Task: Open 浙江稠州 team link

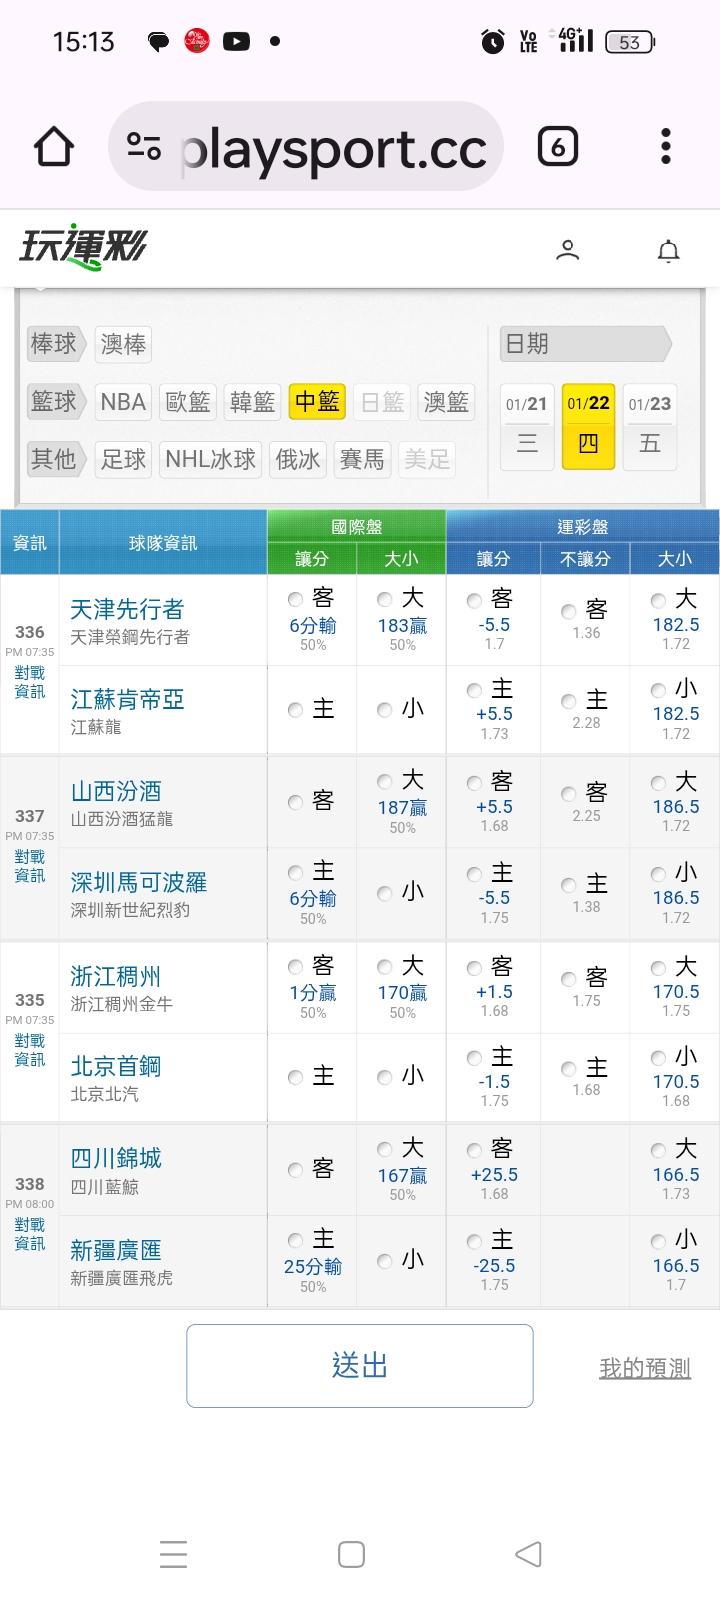Action: click(x=116, y=976)
